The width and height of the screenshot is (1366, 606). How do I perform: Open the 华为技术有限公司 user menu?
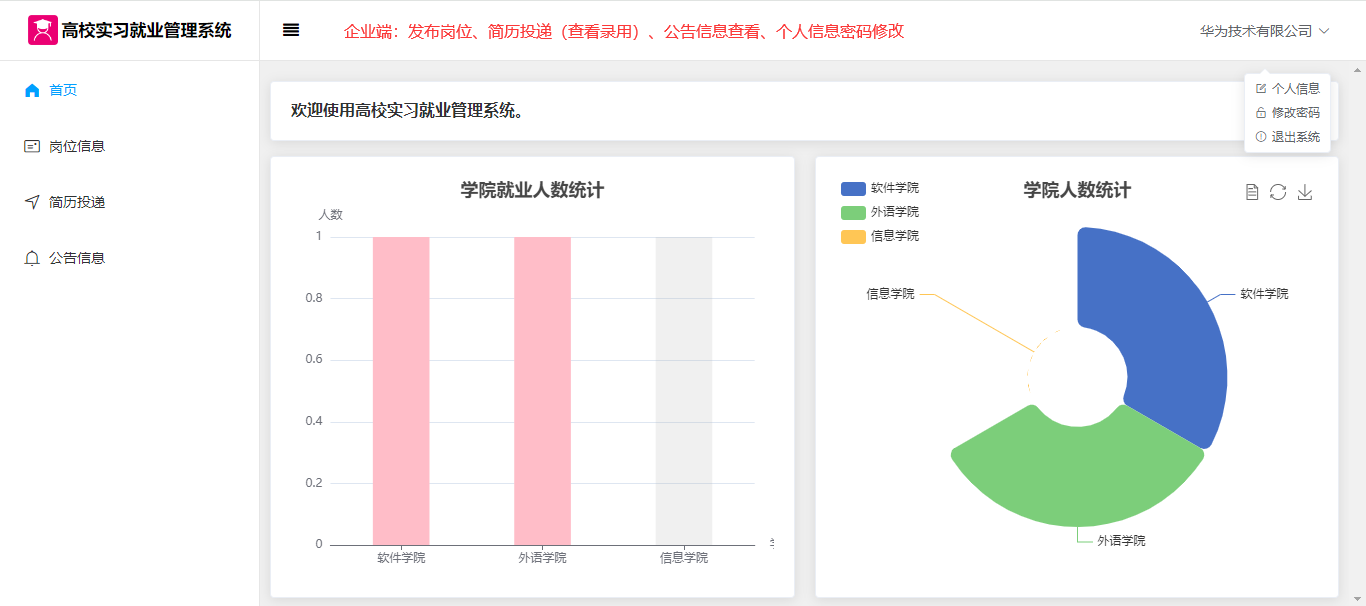click(x=1265, y=31)
